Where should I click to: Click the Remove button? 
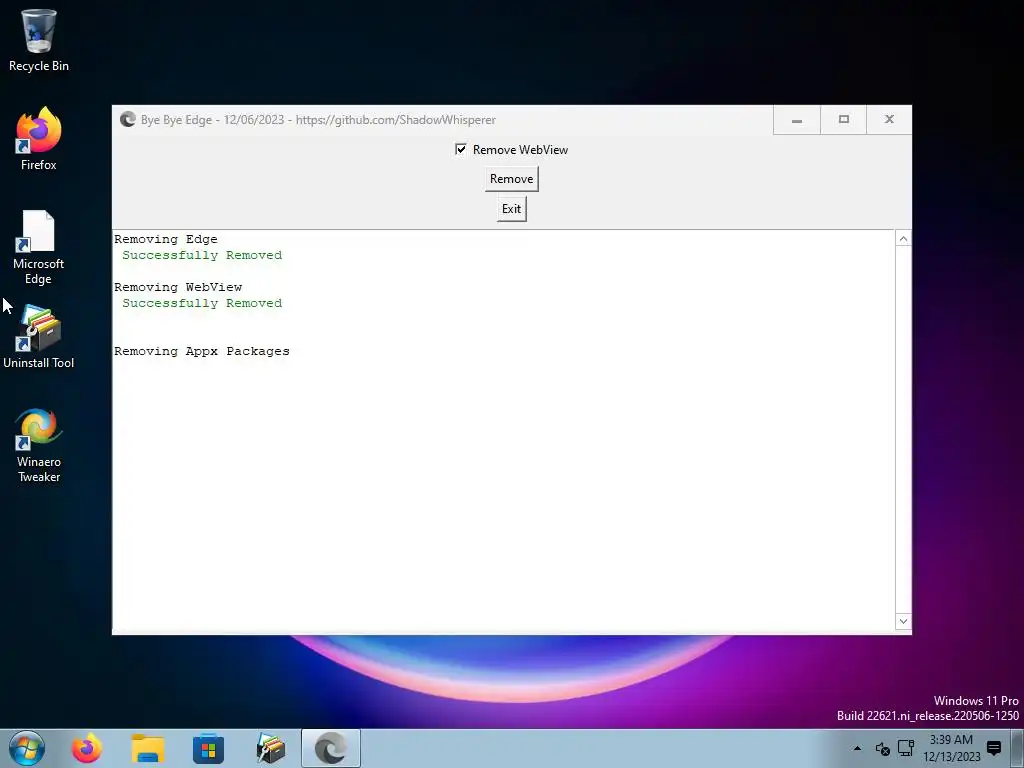point(511,179)
